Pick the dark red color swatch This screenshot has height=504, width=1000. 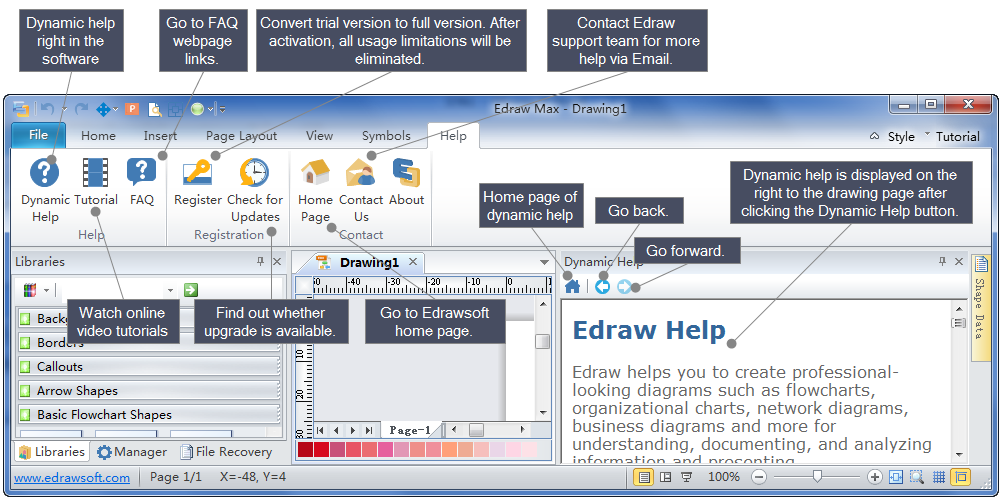pos(305,450)
